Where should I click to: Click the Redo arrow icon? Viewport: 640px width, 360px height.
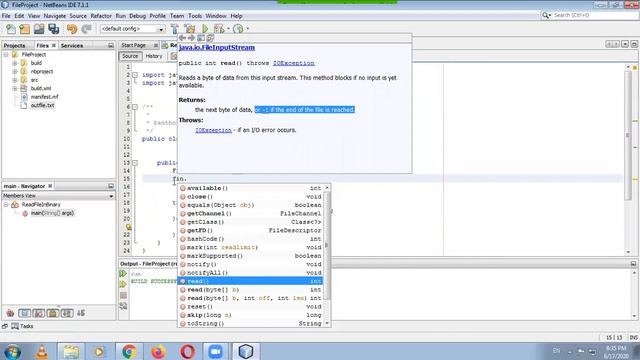pos(86,29)
